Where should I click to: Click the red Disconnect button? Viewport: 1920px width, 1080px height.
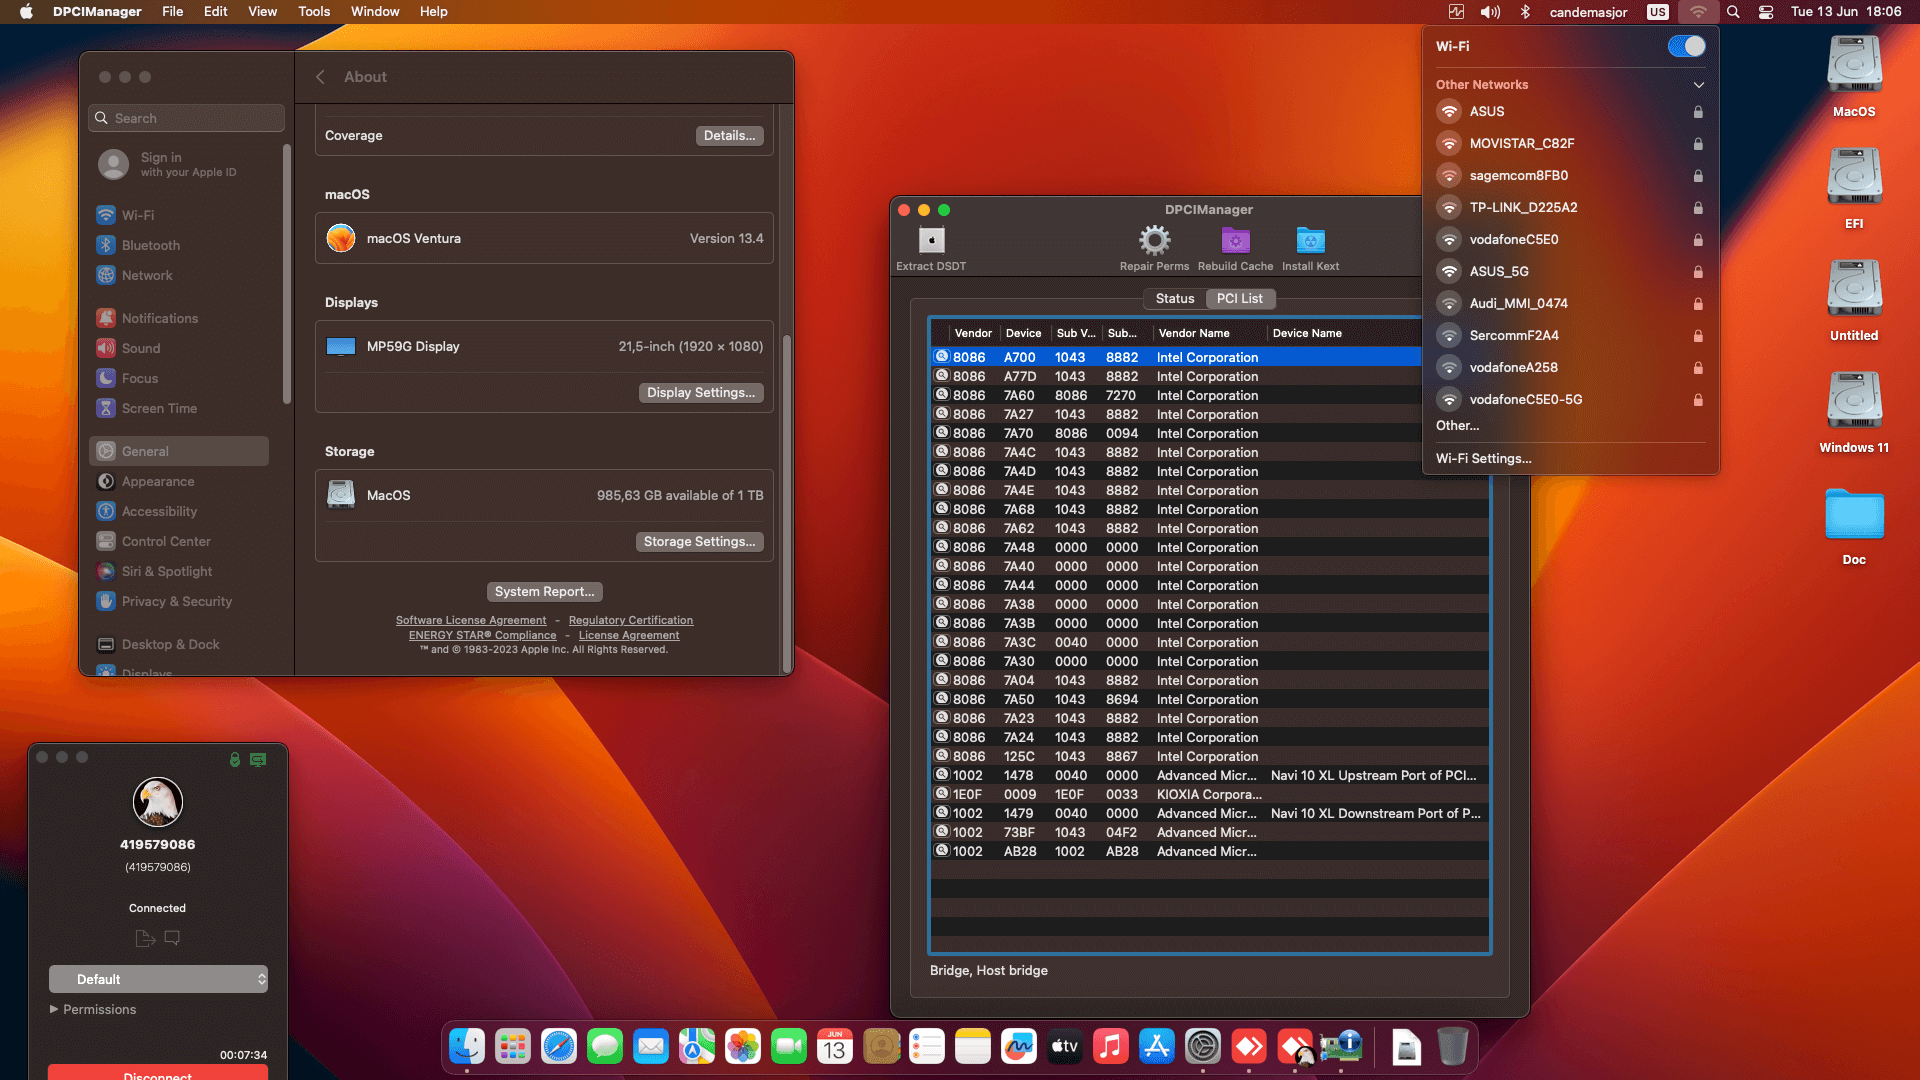(x=158, y=1074)
